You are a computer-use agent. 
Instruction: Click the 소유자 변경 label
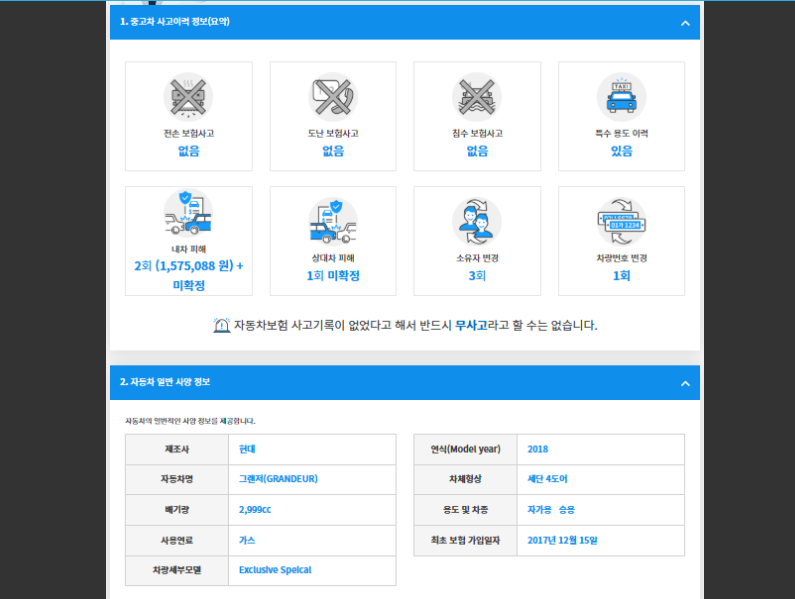point(477,258)
